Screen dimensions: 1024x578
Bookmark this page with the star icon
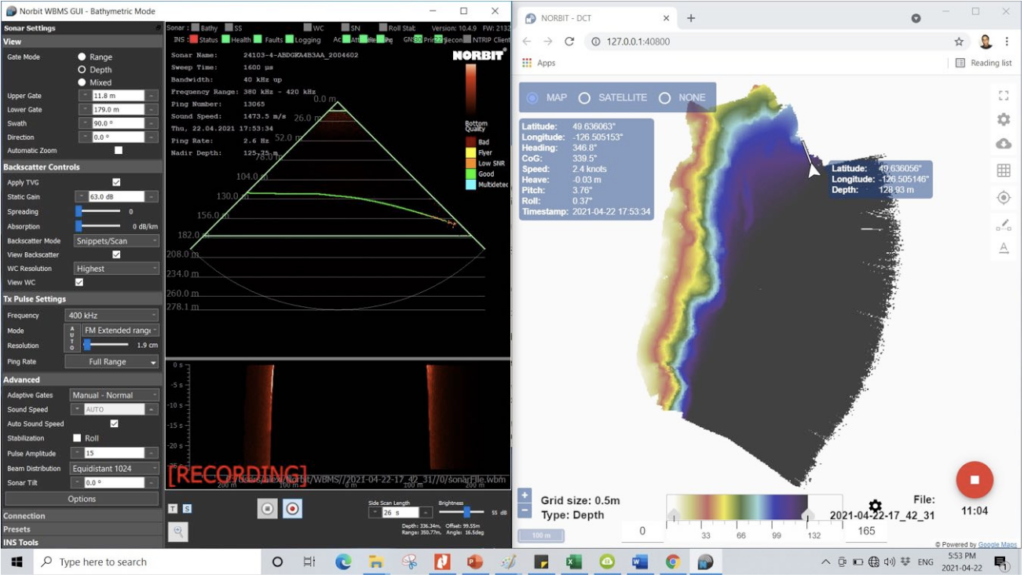coord(959,41)
